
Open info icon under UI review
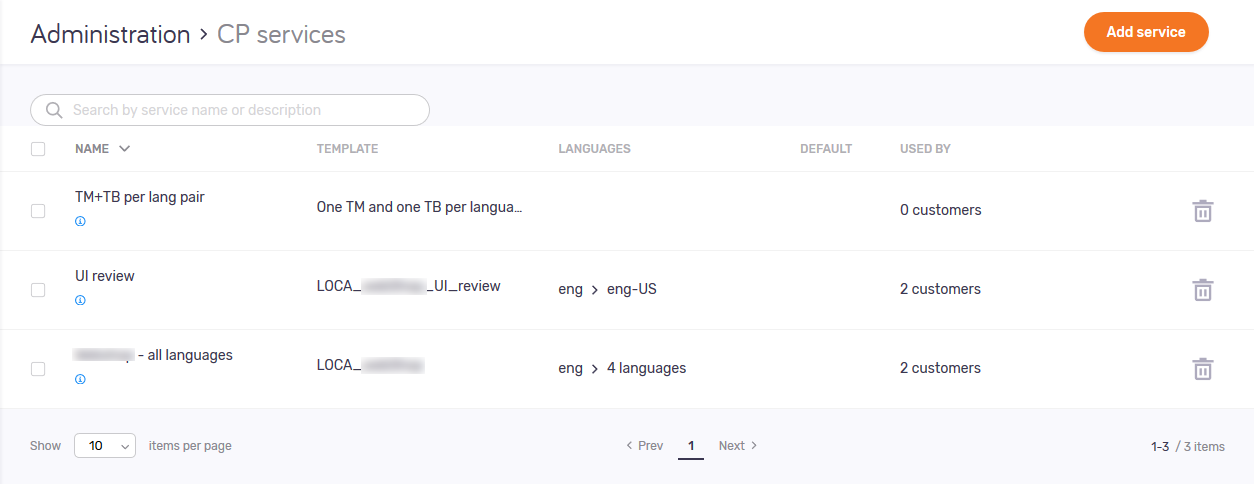pyautogui.click(x=80, y=300)
